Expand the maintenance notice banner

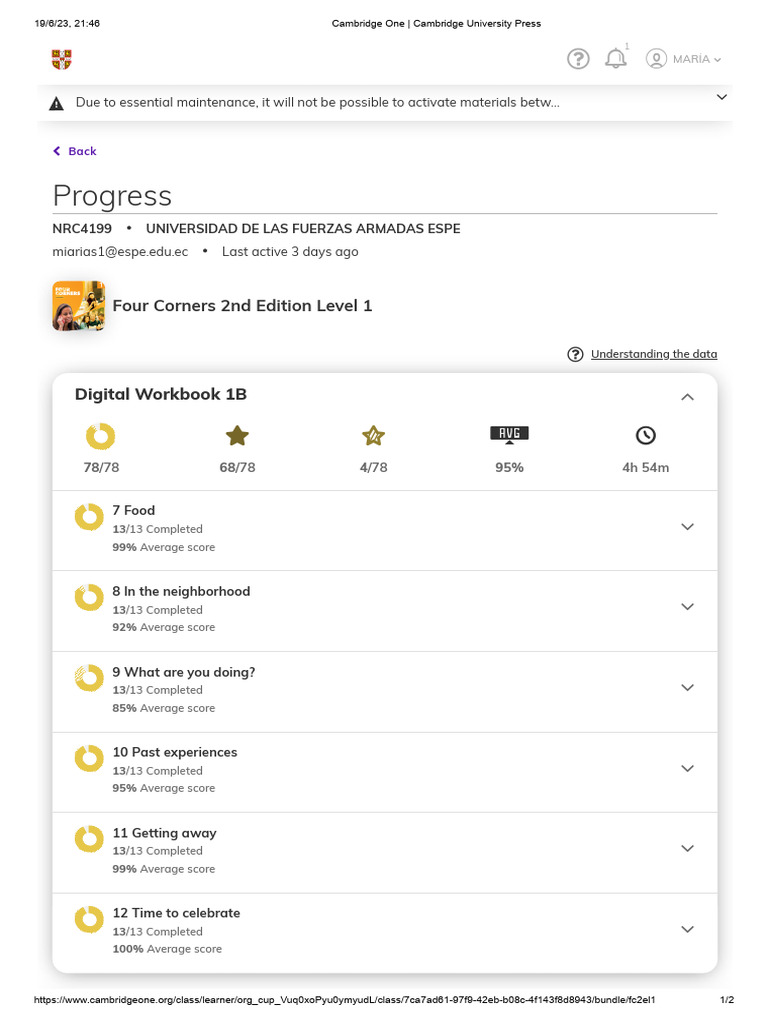point(721,97)
